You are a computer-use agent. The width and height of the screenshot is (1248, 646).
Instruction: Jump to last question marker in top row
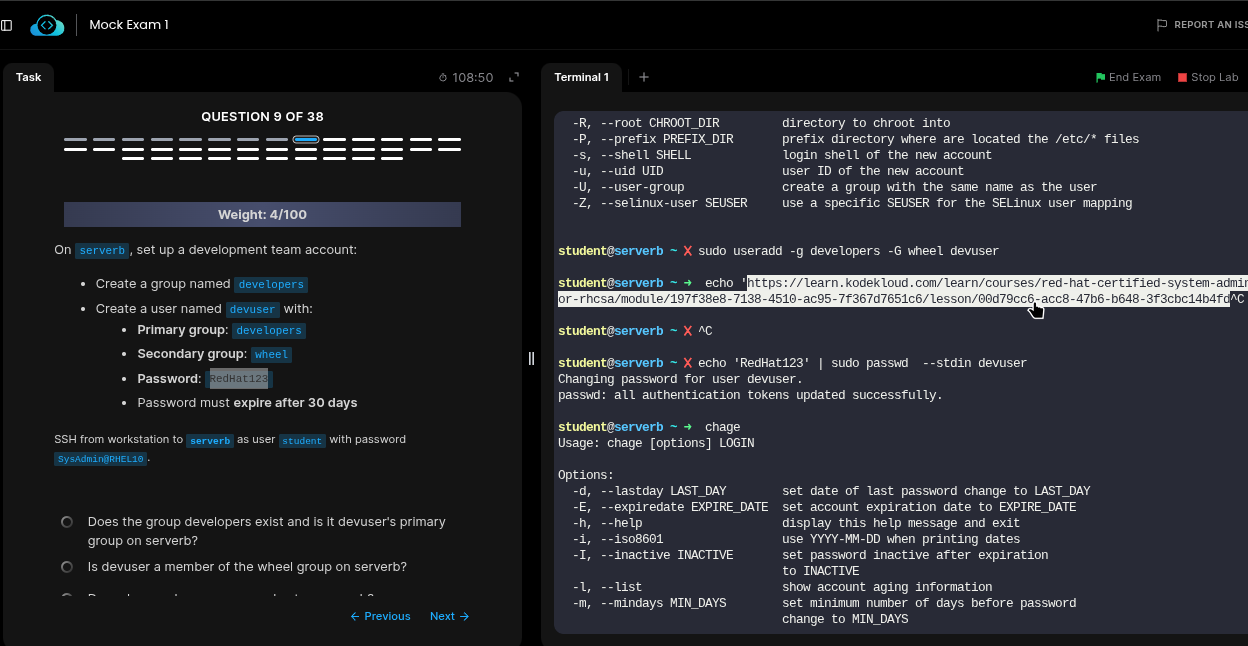coord(449,140)
